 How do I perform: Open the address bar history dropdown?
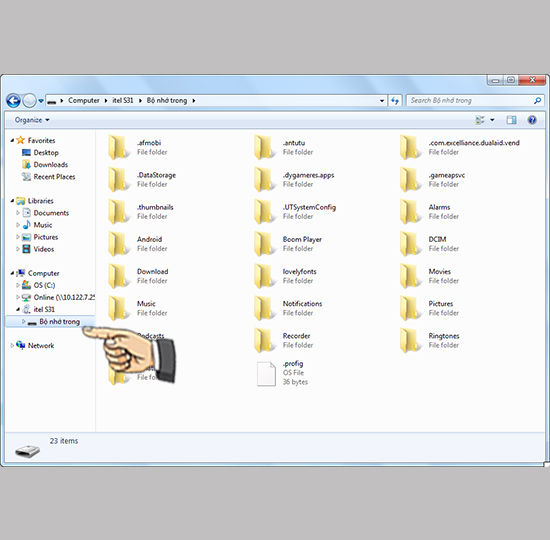tap(382, 101)
